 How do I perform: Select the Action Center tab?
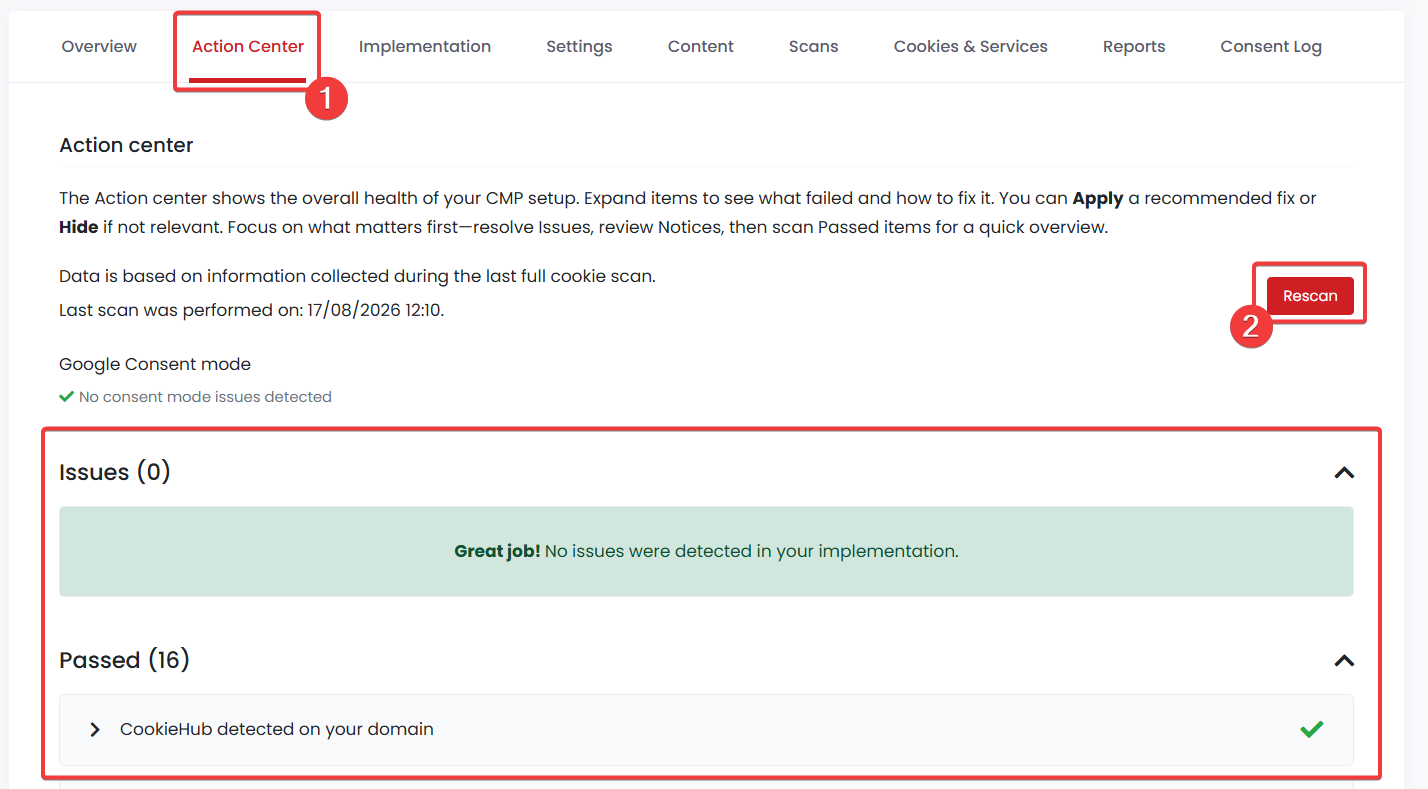point(248,46)
